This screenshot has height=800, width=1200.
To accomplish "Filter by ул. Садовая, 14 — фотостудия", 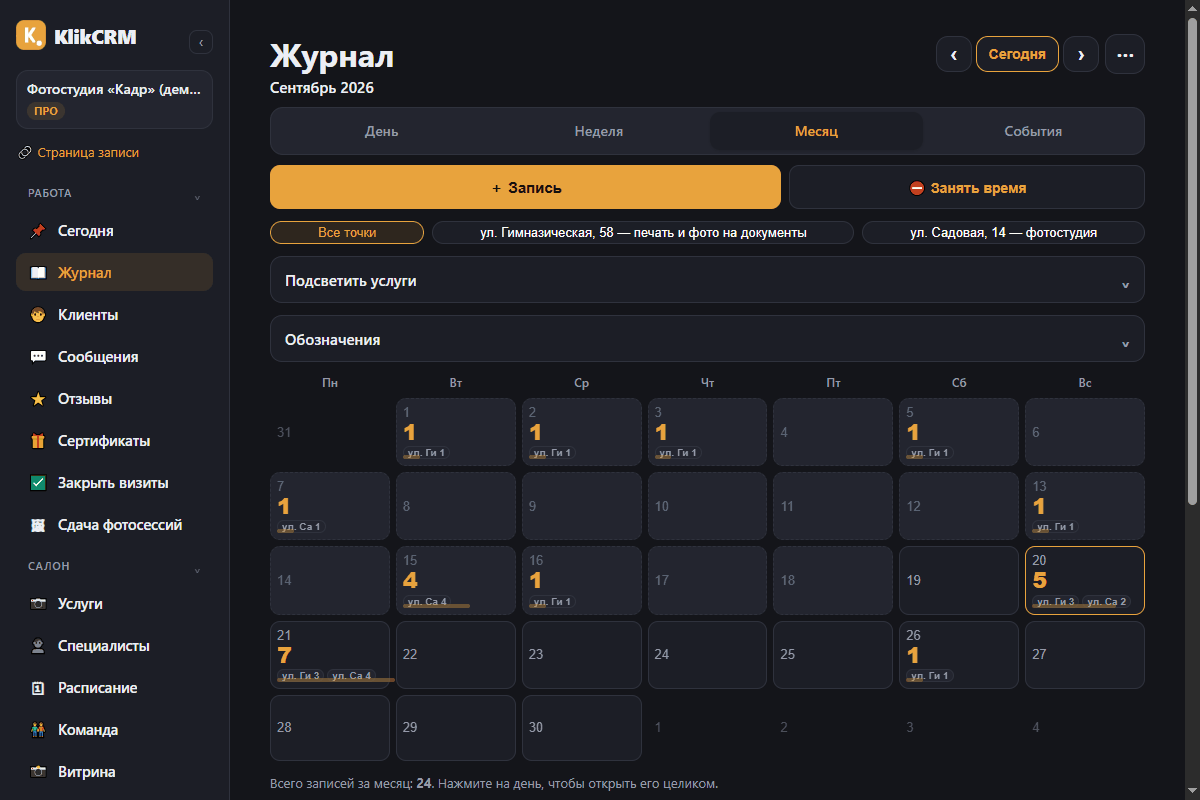I will 1003,233.
